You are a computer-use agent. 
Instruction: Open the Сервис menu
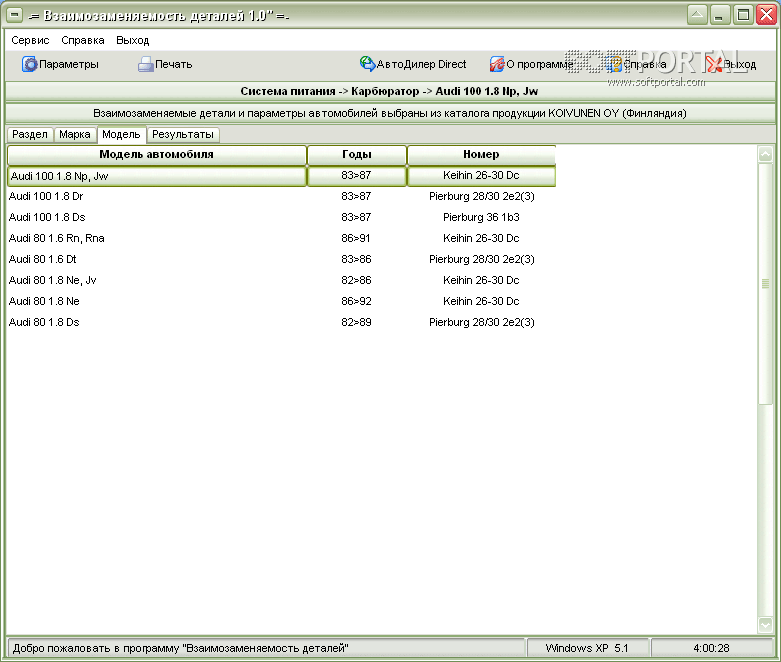point(30,40)
